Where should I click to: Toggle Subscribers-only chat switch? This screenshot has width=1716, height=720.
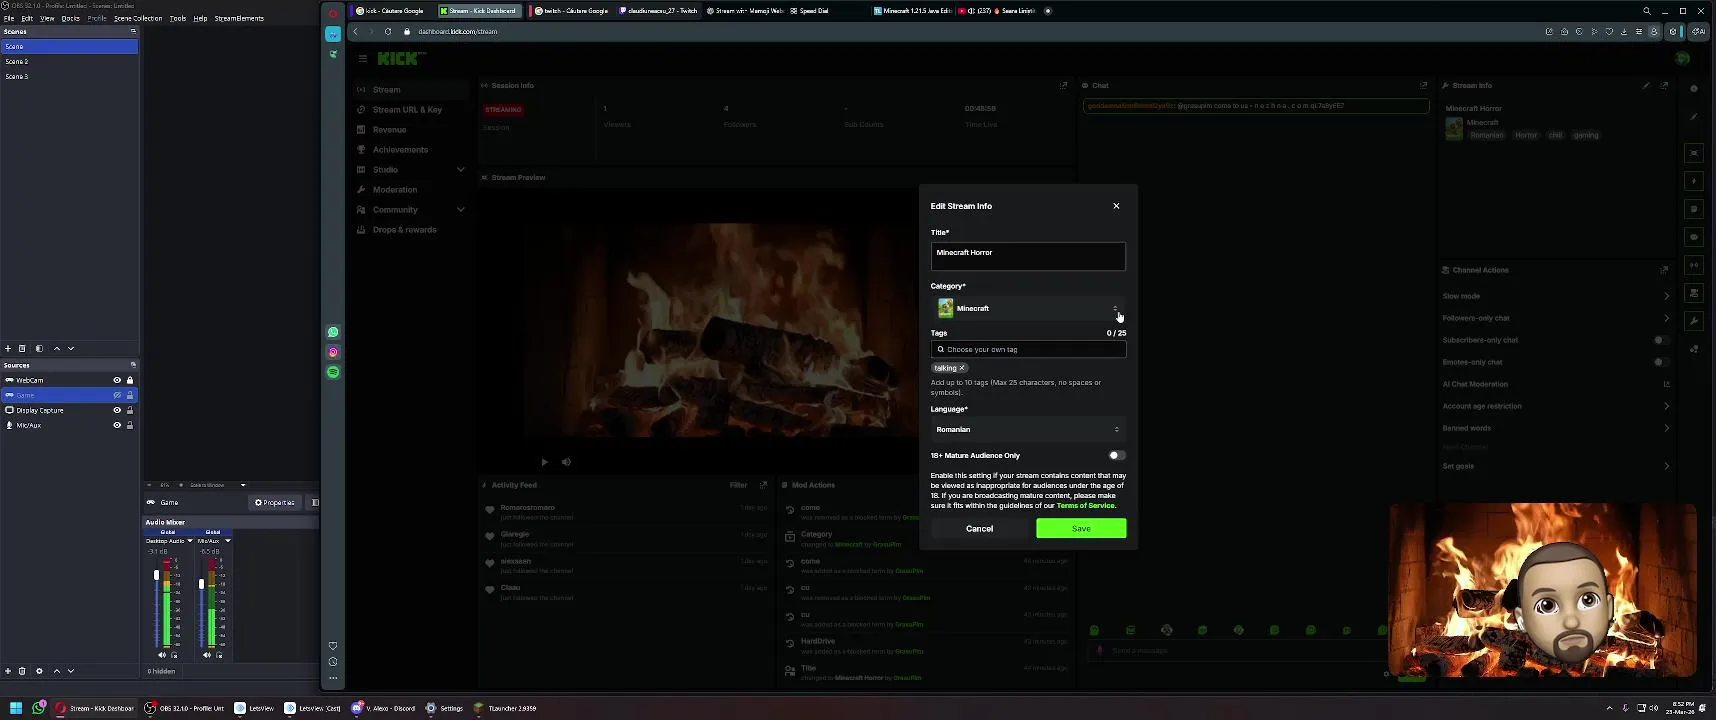tap(1660, 340)
